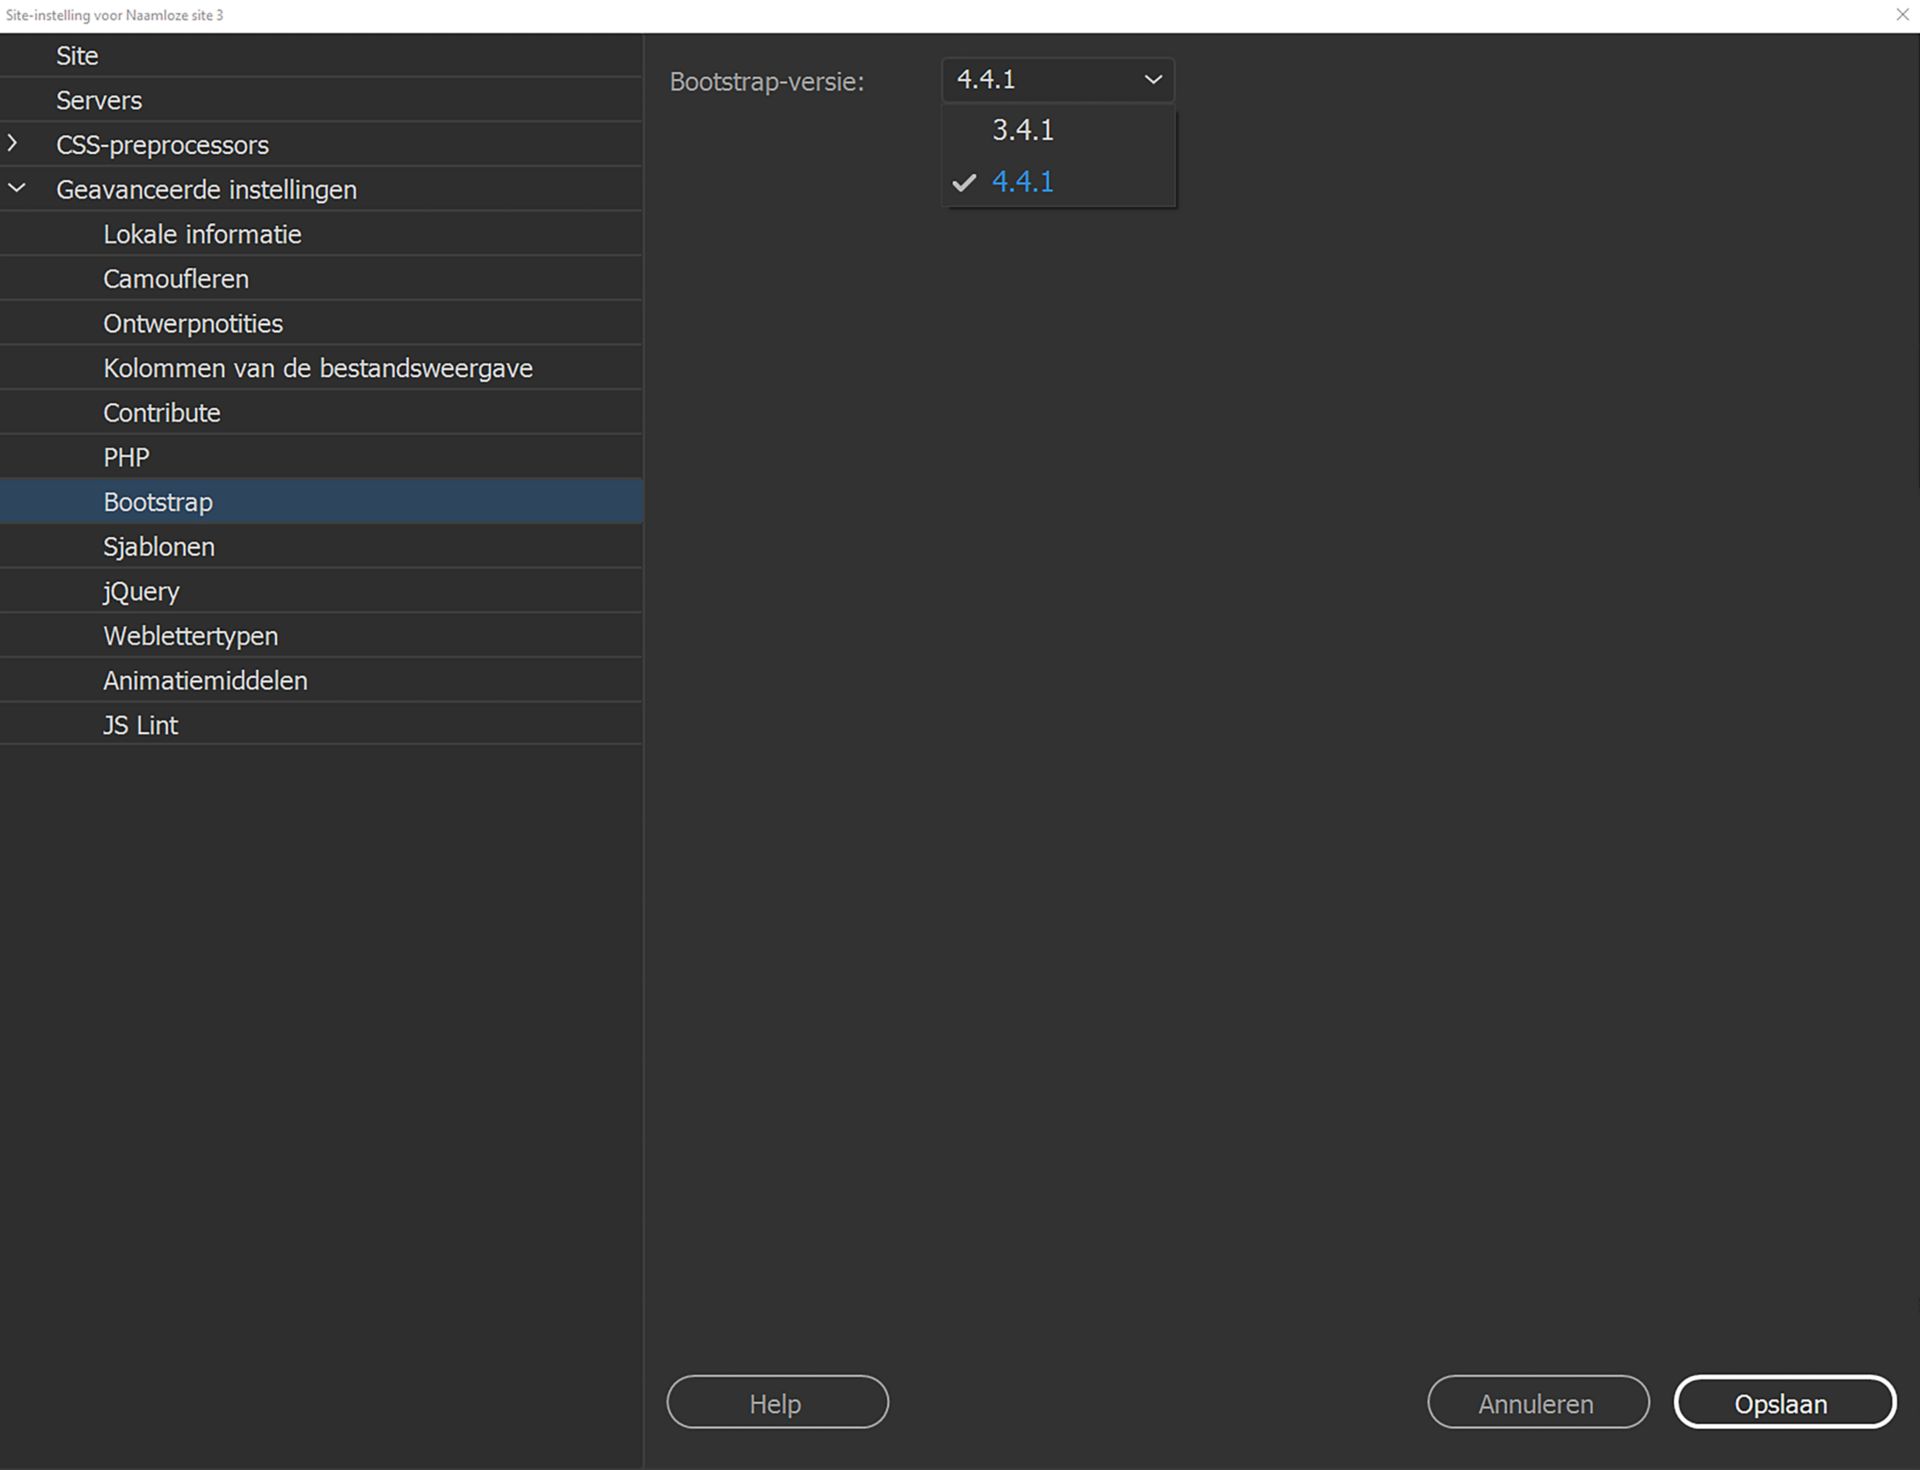The image size is (1920, 1470).
Task: Select the jQuery settings category
Action: [x=140, y=590]
